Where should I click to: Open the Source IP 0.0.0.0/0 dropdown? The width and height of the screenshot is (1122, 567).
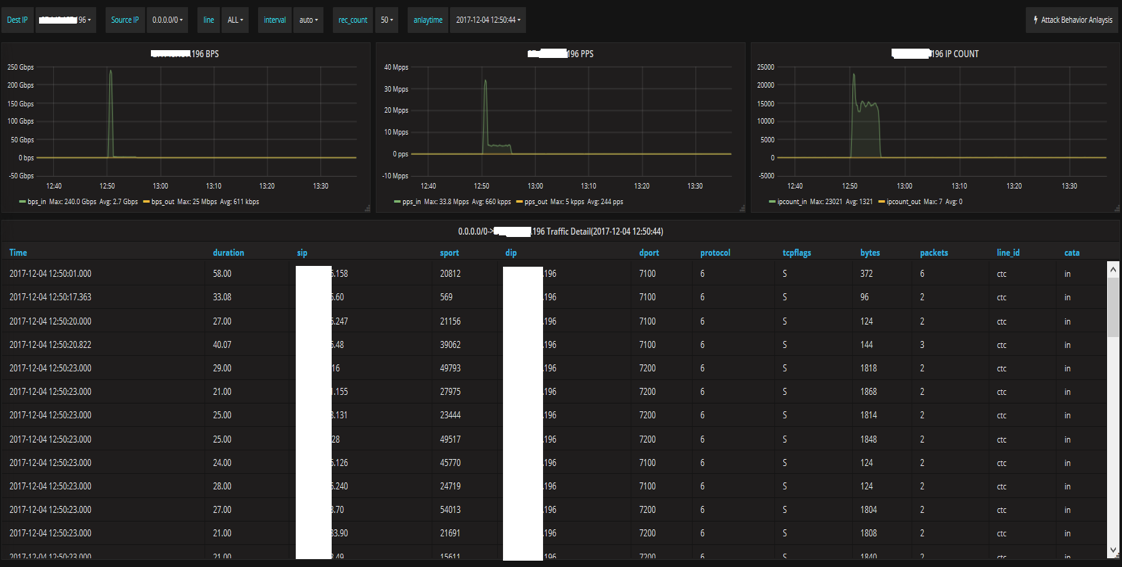coord(167,20)
